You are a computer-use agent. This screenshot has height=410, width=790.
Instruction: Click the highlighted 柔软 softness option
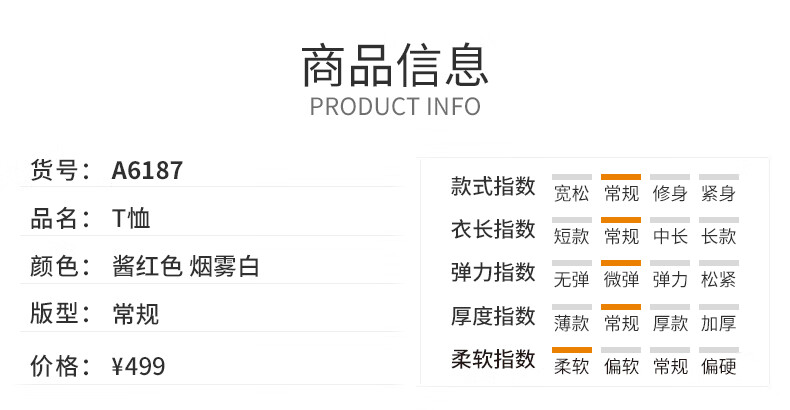point(571,366)
